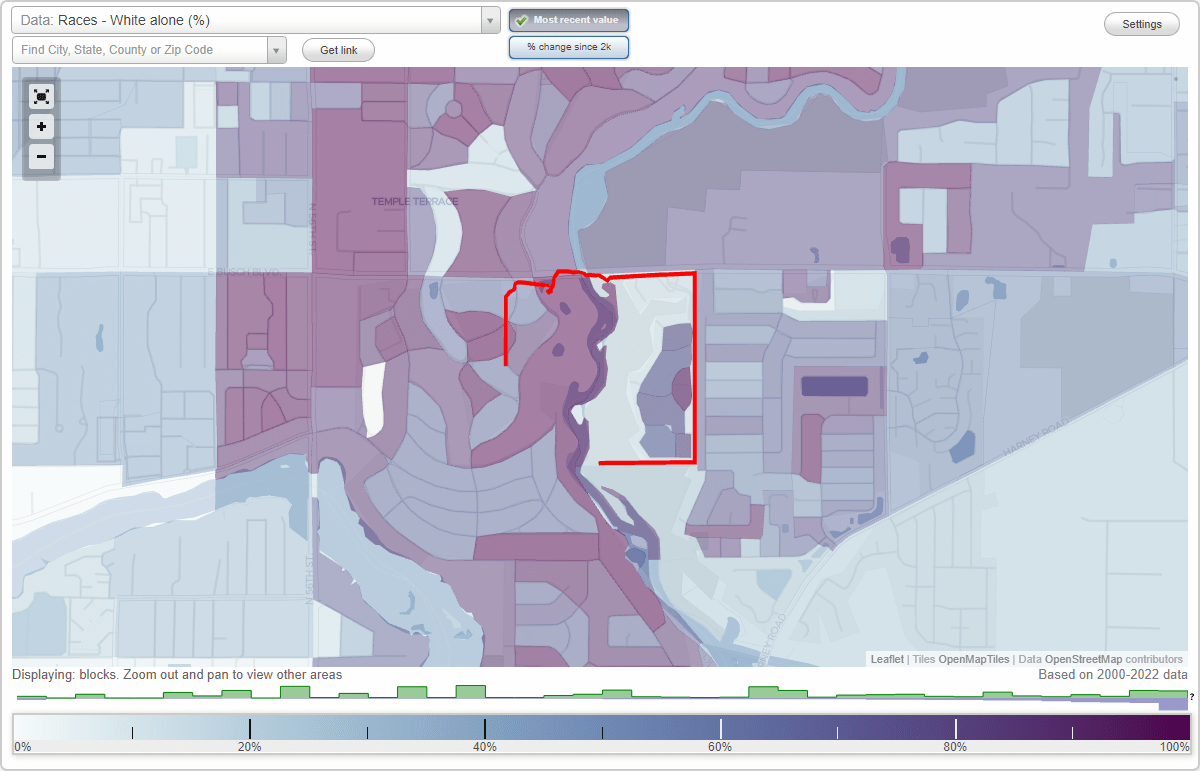This screenshot has height=771, width=1200.
Task: Zoom out with the minus button
Action: coord(41,156)
